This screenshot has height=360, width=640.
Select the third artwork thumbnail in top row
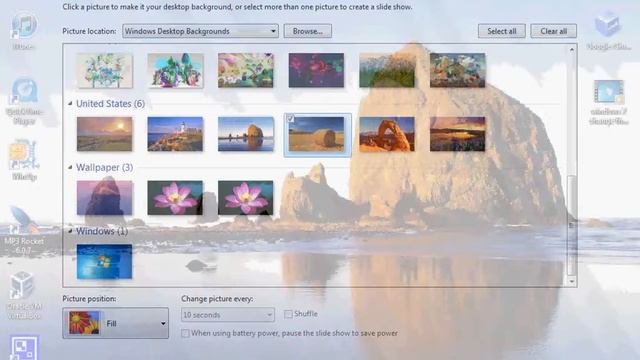pyautogui.click(x=246, y=70)
